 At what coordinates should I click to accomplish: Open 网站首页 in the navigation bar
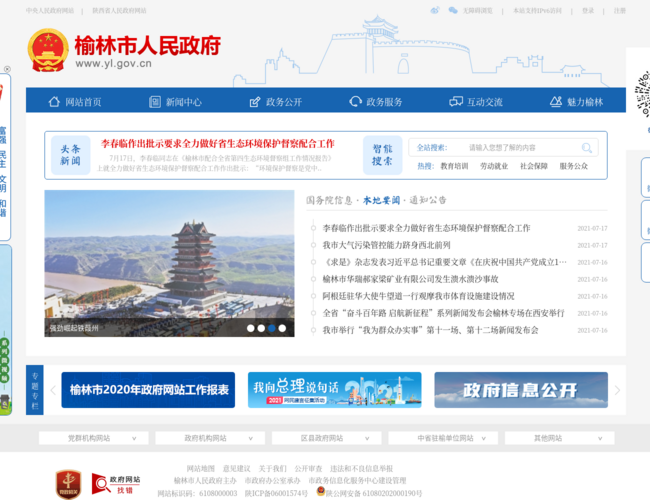click(83, 102)
